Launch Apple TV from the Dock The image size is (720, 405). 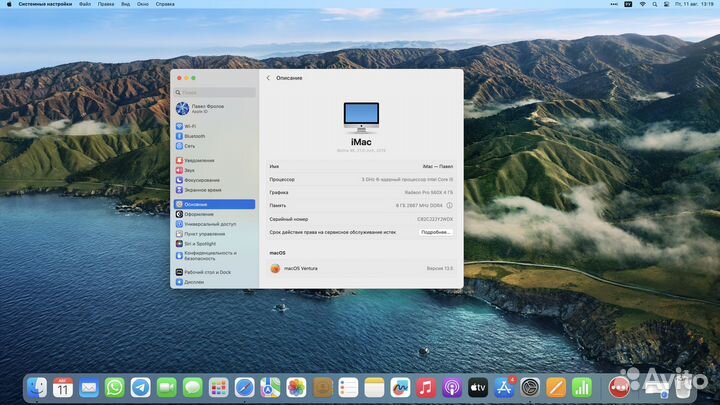point(478,388)
